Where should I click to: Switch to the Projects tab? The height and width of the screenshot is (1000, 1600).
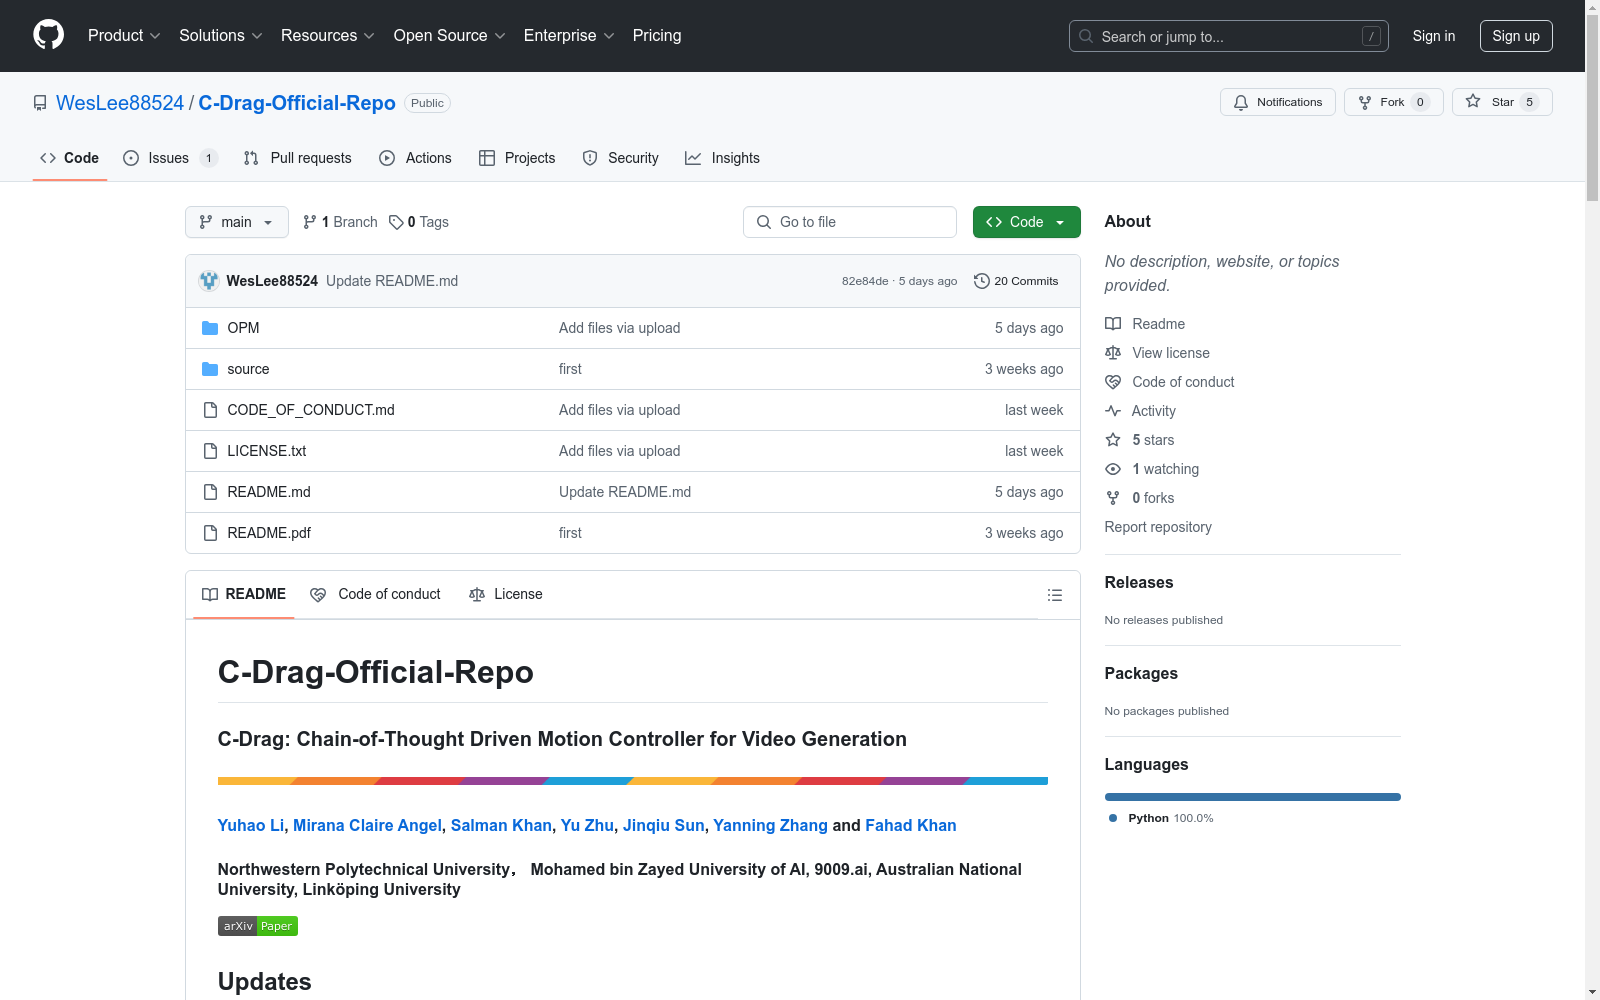pos(517,158)
